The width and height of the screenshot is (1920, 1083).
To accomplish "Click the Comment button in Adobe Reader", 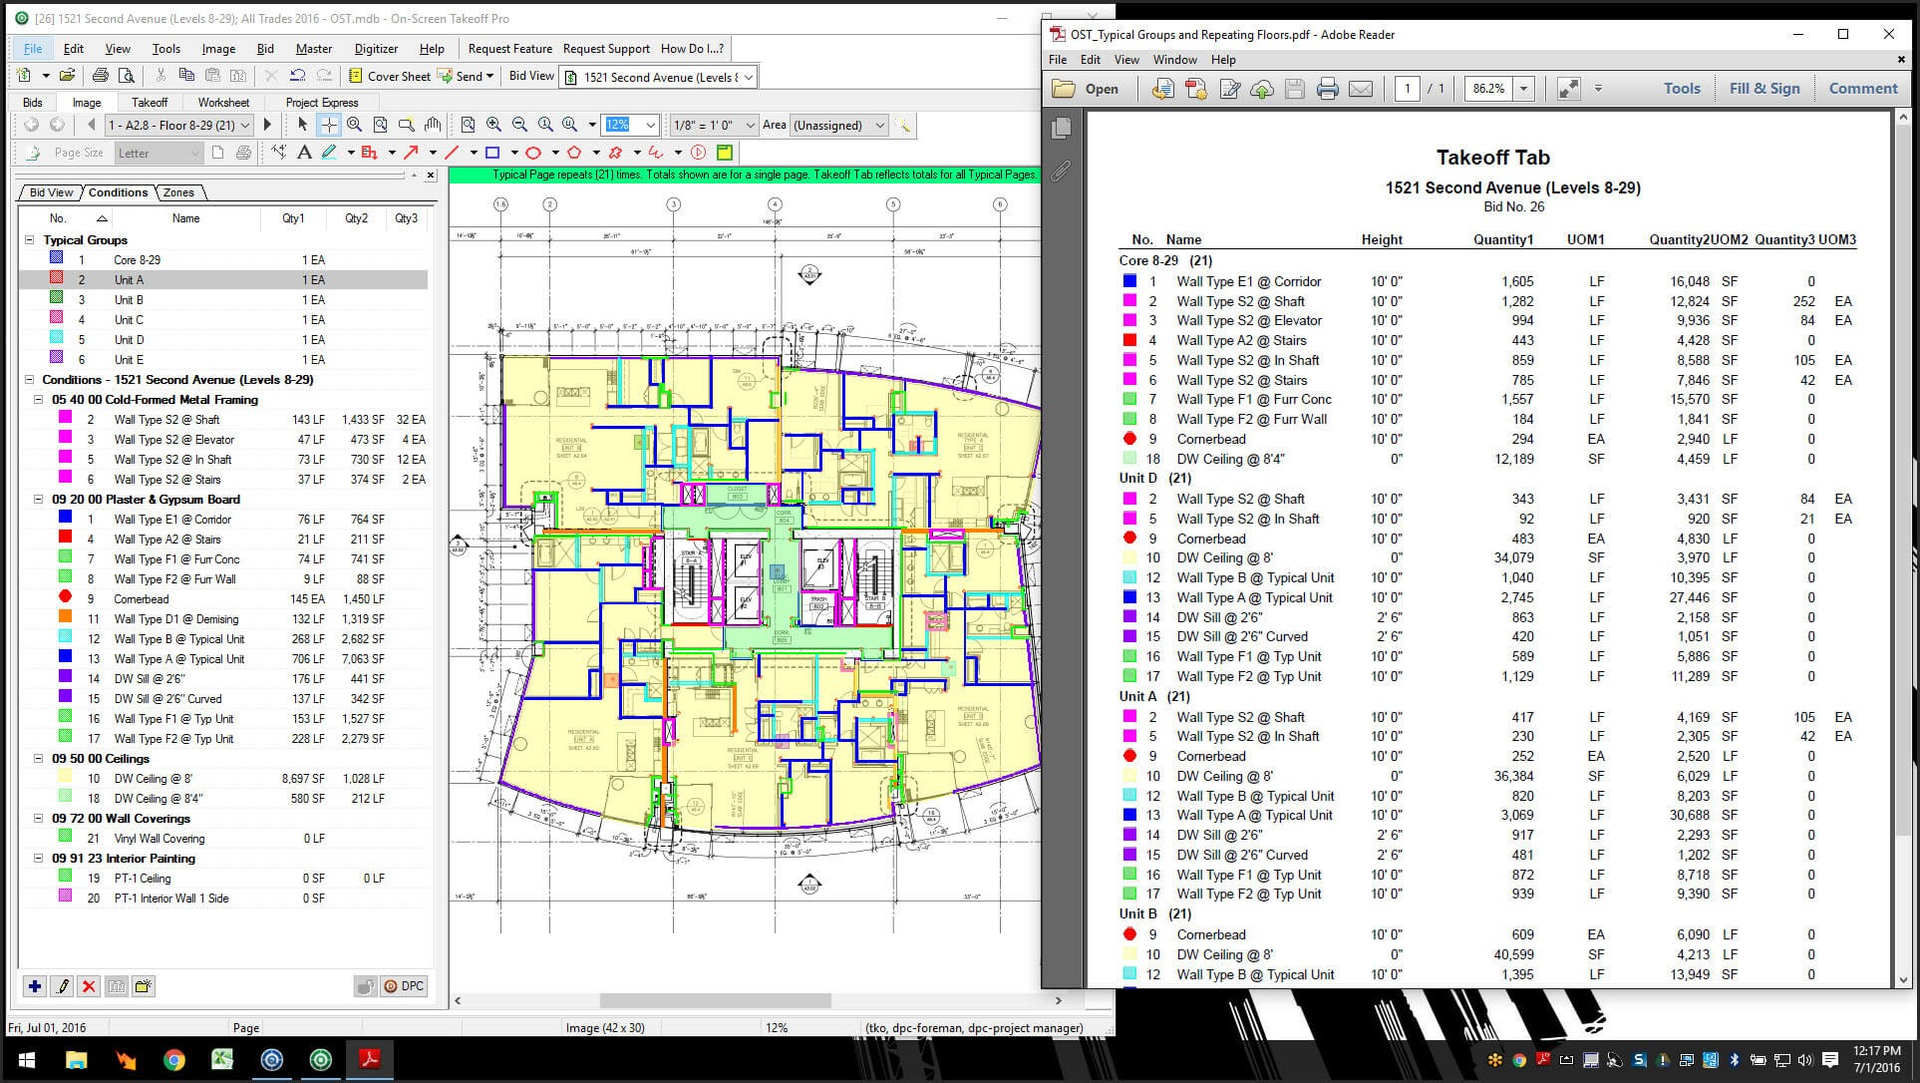I will [x=1862, y=89].
